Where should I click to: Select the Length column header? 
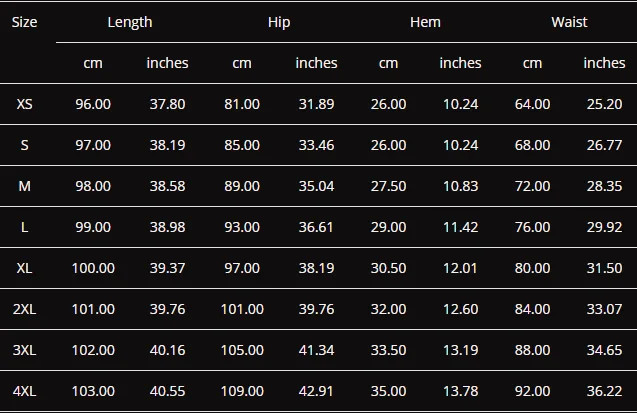click(x=130, y=22)
